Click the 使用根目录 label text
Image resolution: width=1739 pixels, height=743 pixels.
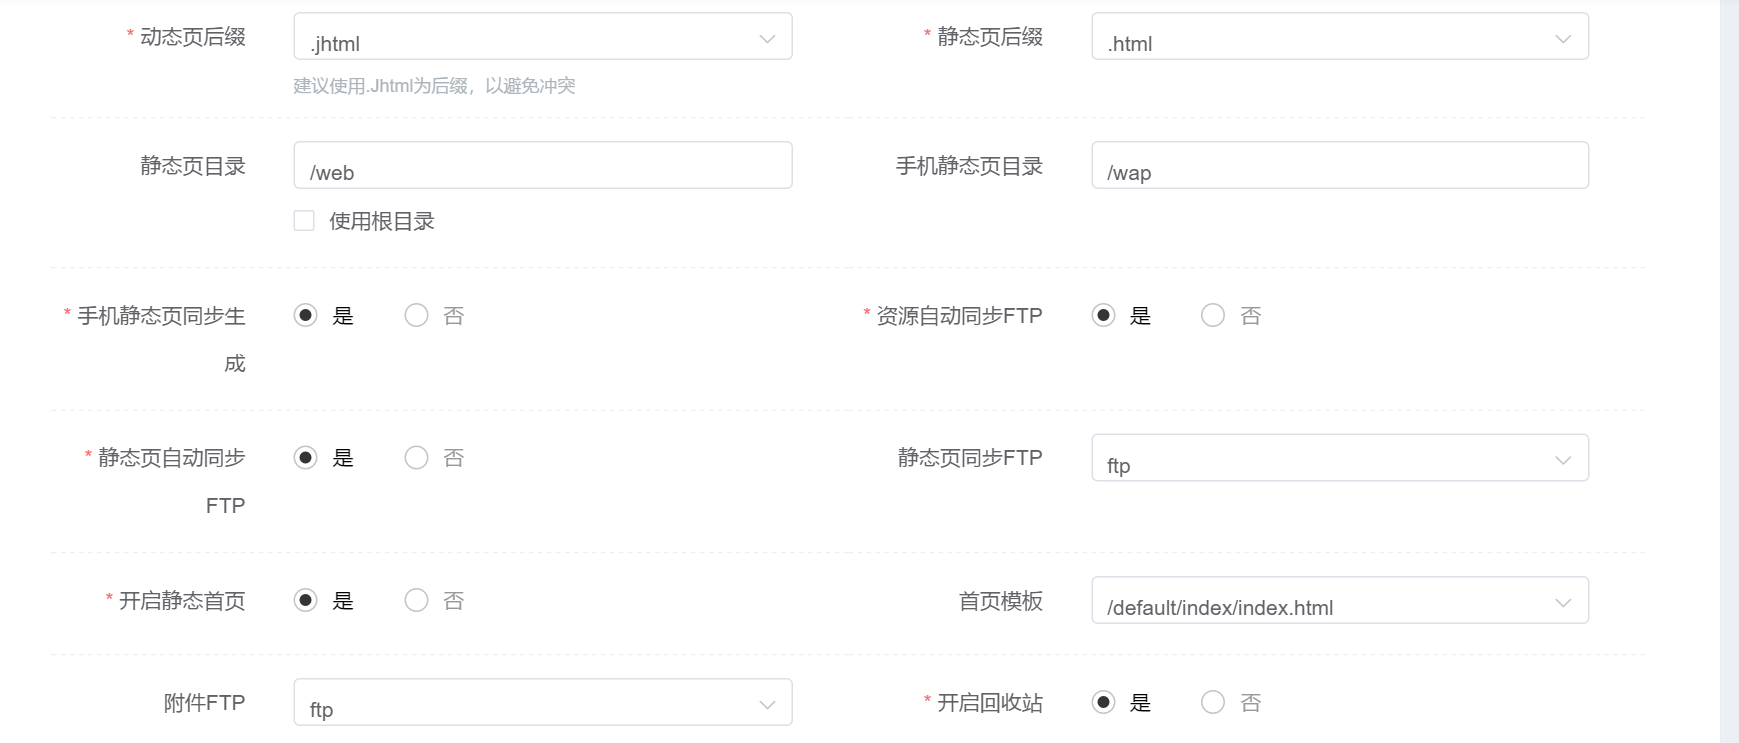(382, 221)
